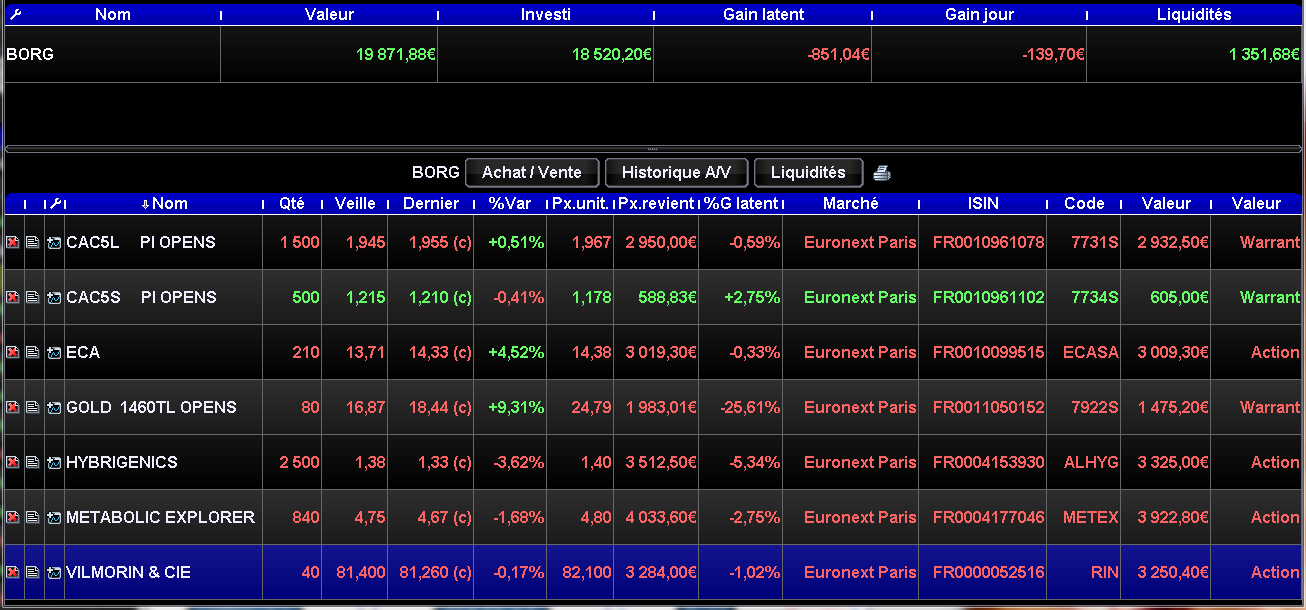Delete the ECA position
Screen dimensions: 1306x610
[x=13, y=352]
